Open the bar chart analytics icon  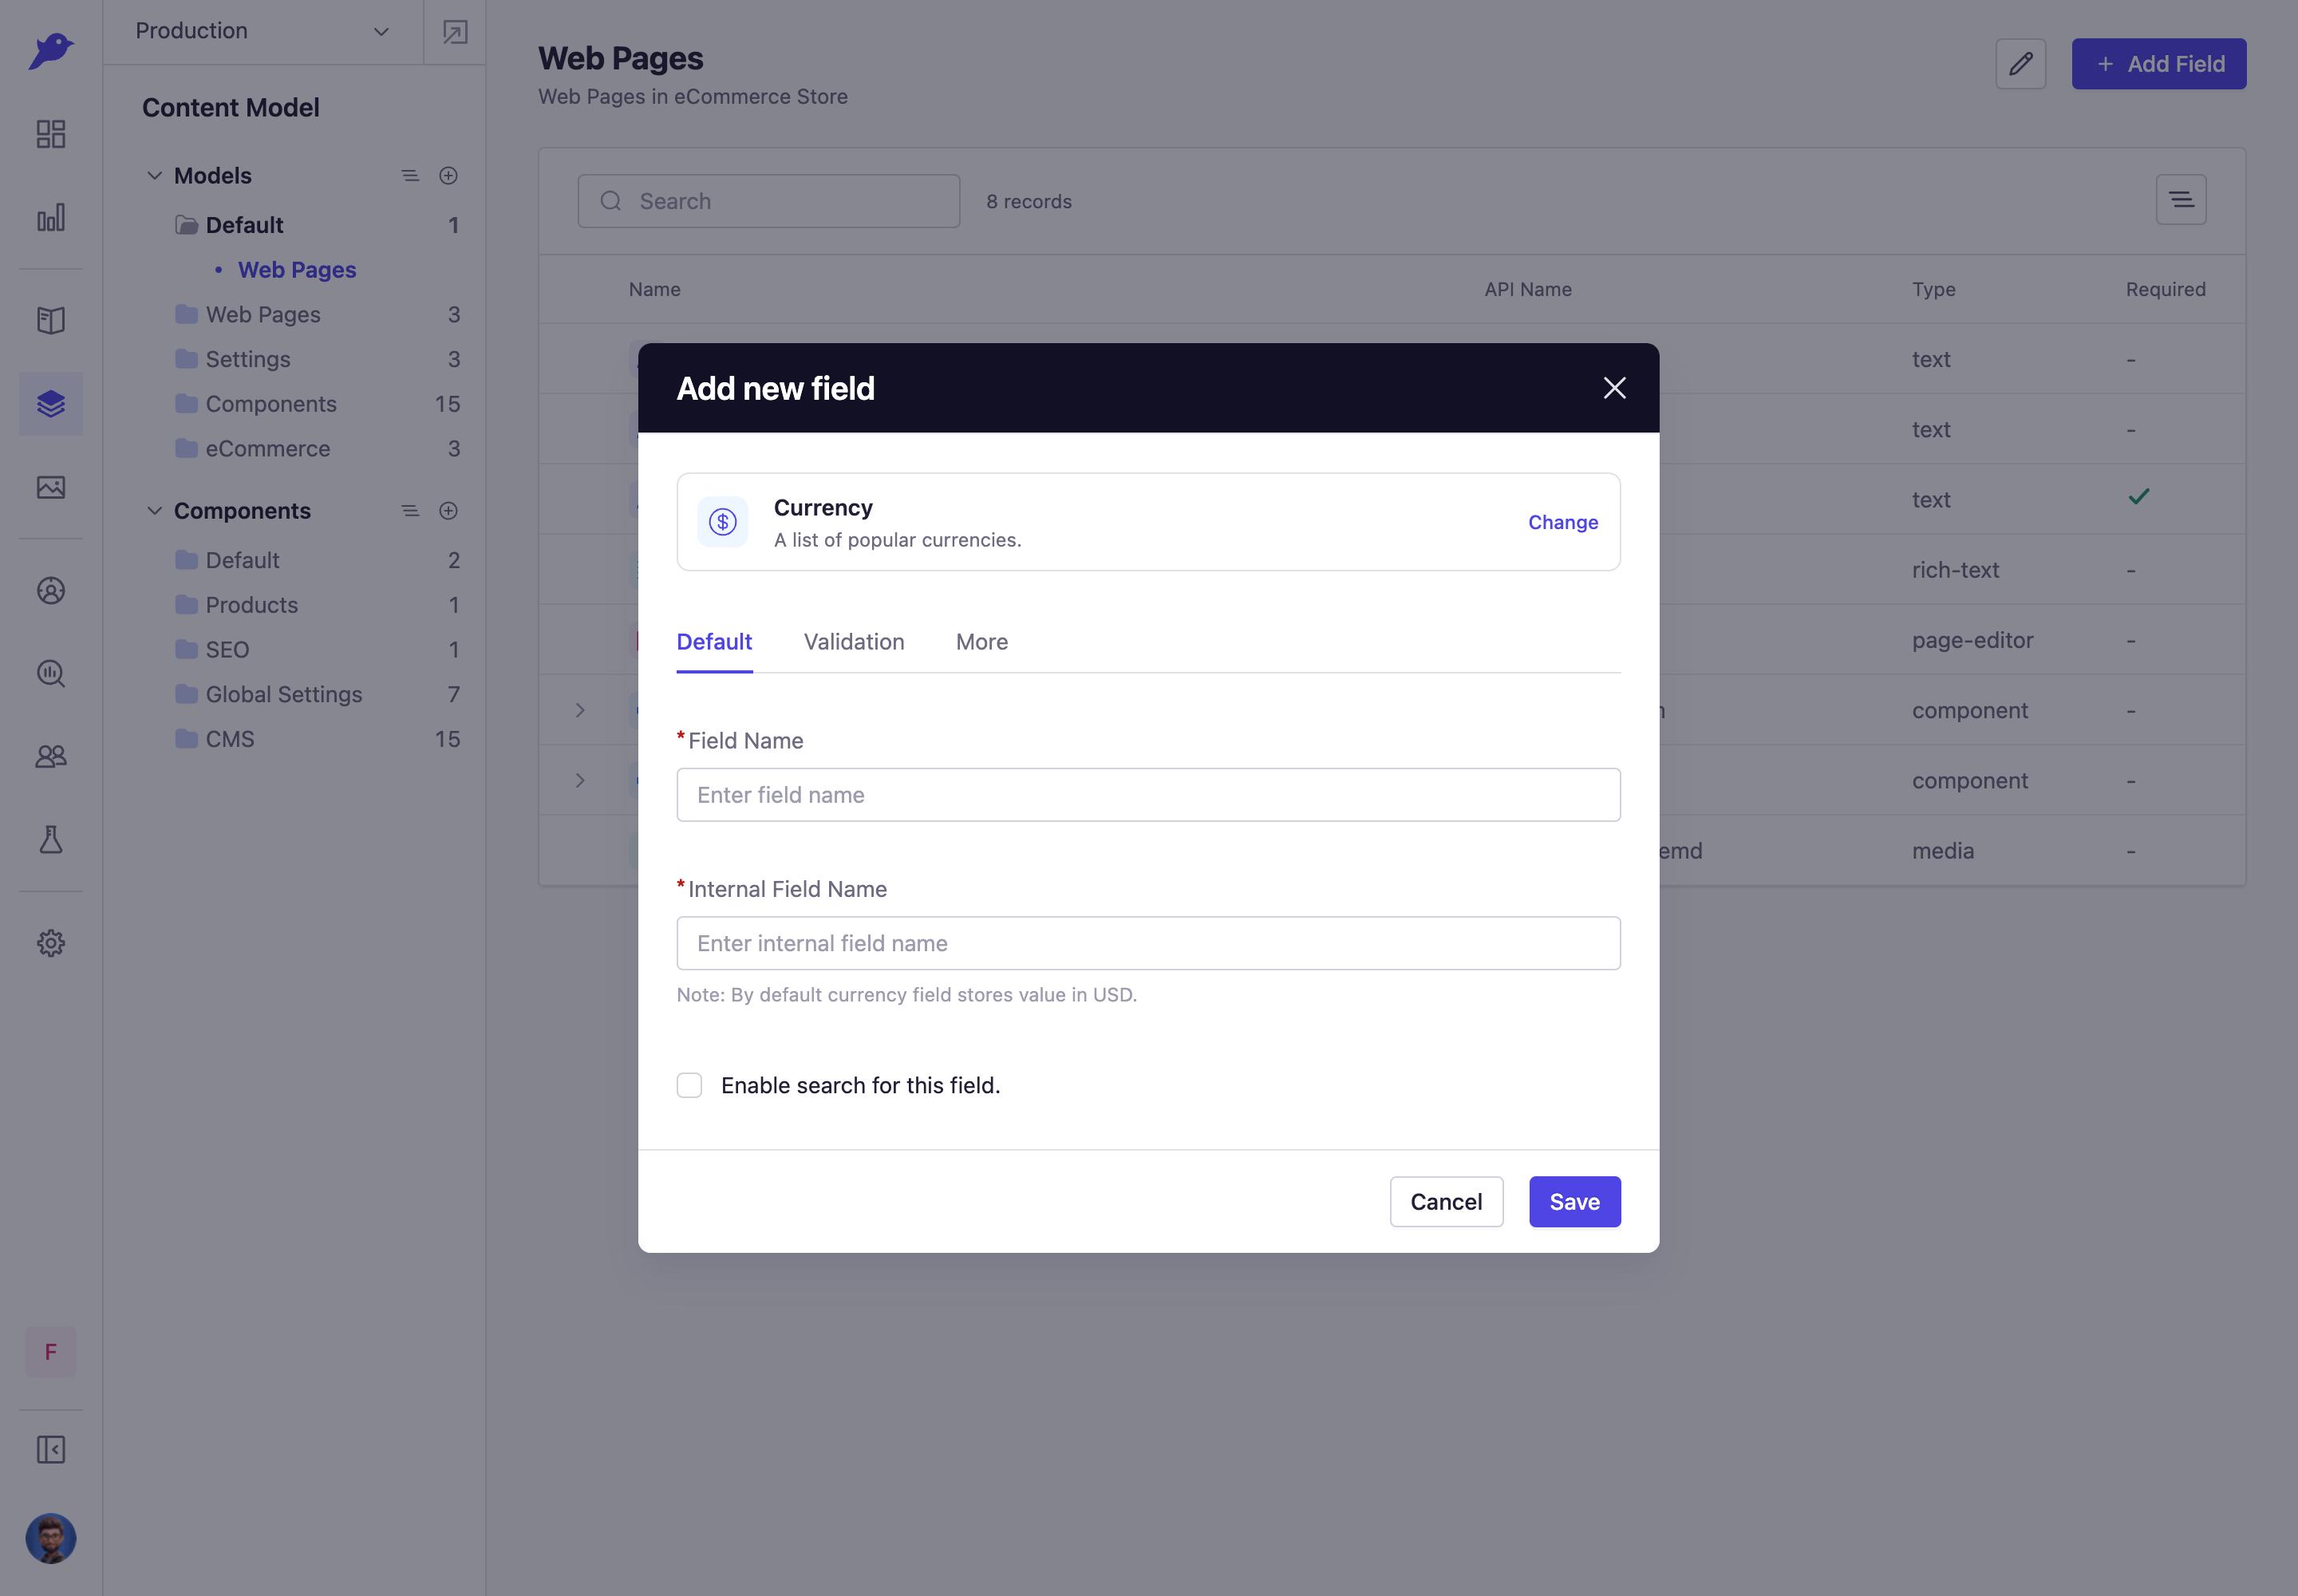[51, 218]
